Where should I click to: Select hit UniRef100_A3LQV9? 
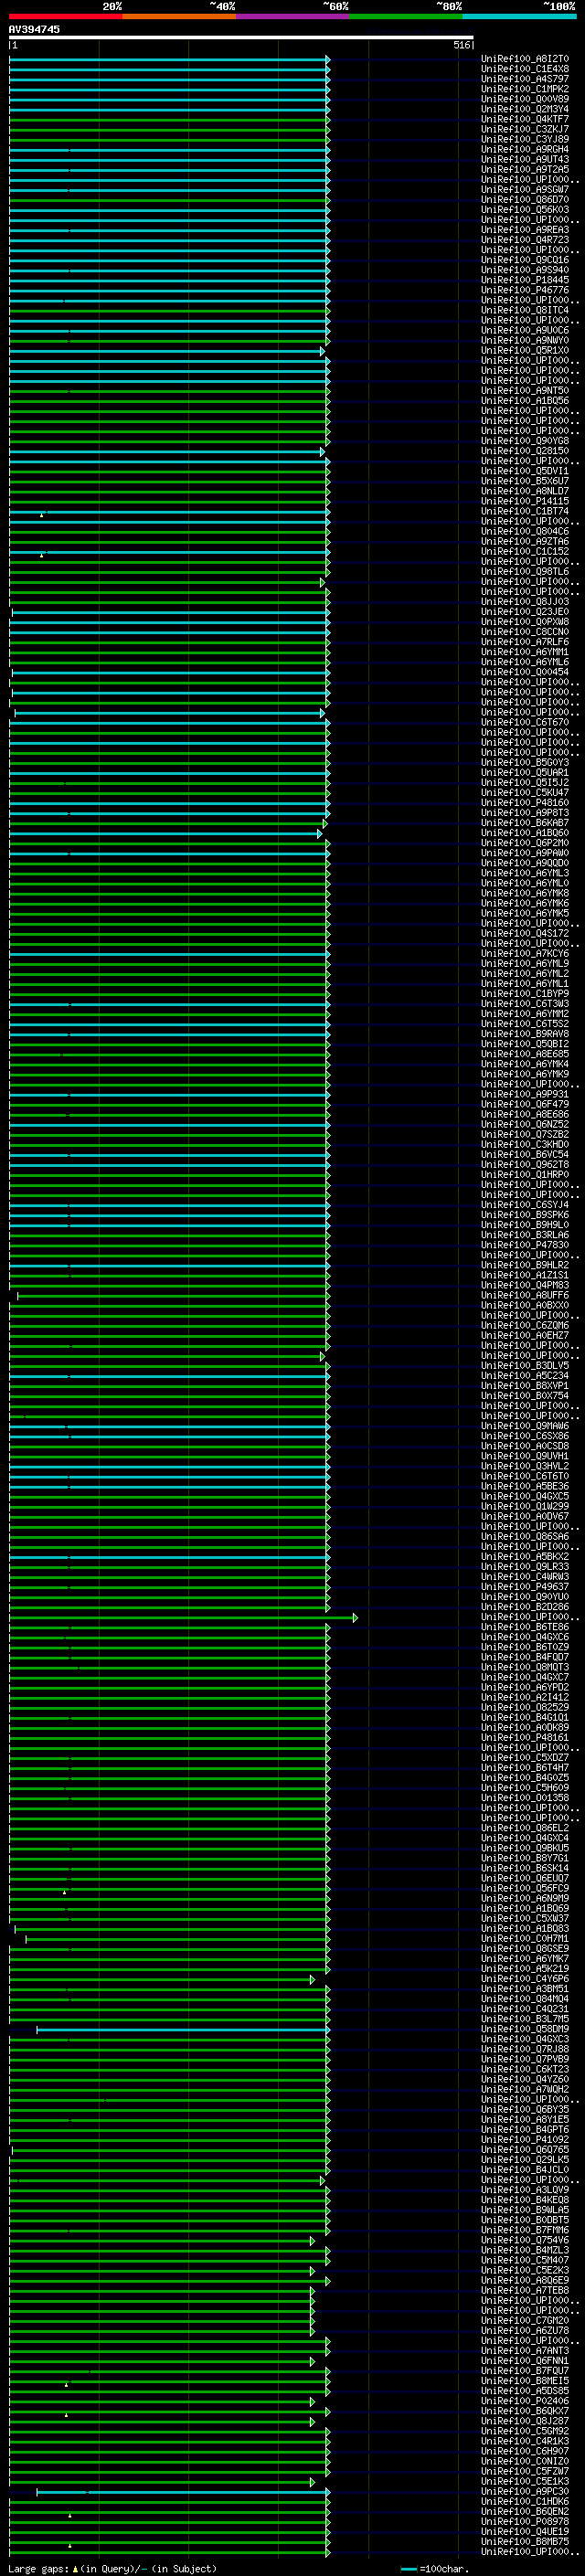click(x=525, y=2190)
